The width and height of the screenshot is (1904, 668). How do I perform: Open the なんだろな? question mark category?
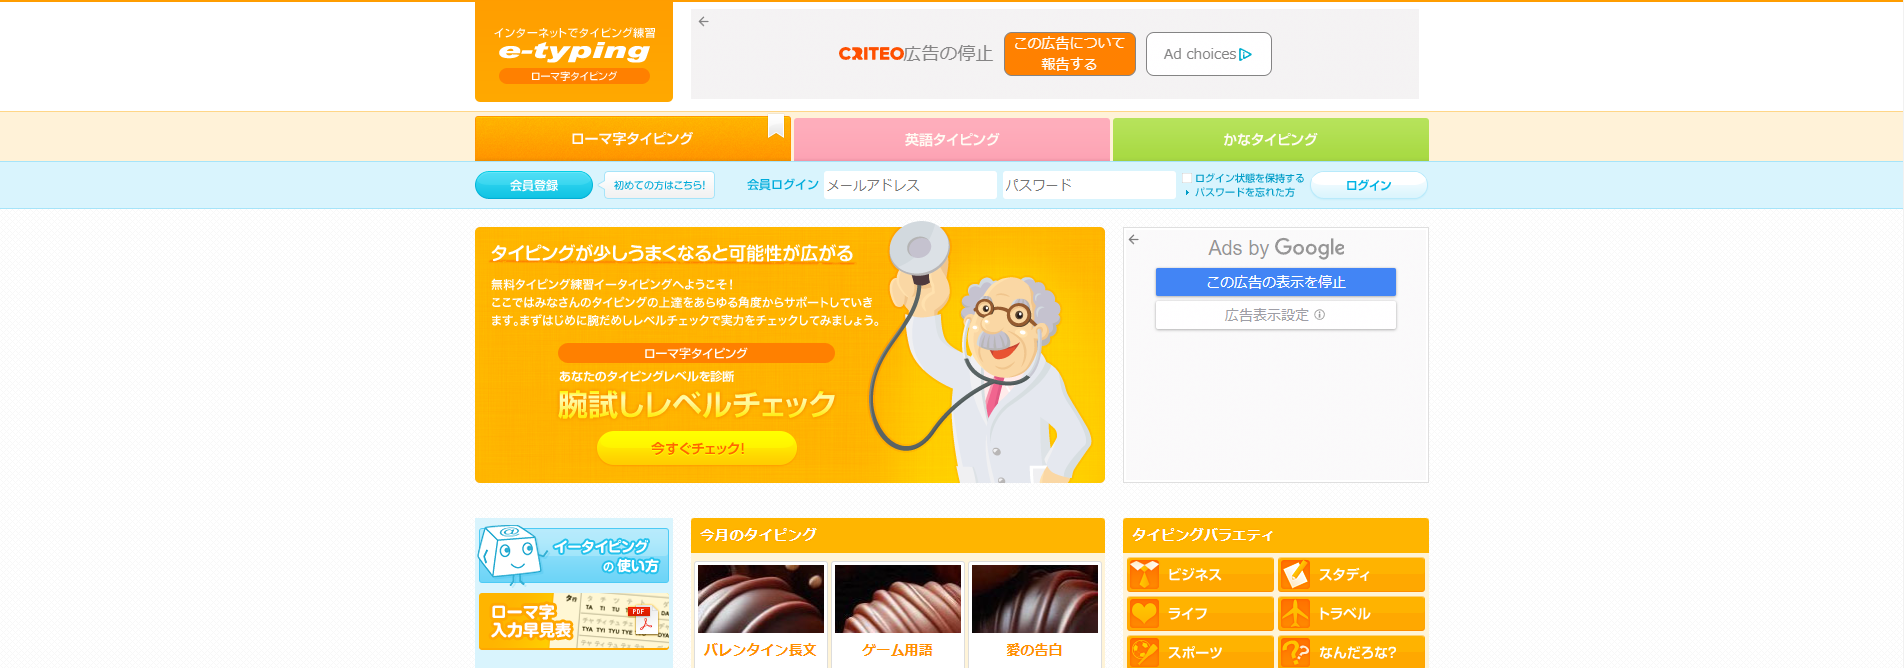[x=1295, y=652]
